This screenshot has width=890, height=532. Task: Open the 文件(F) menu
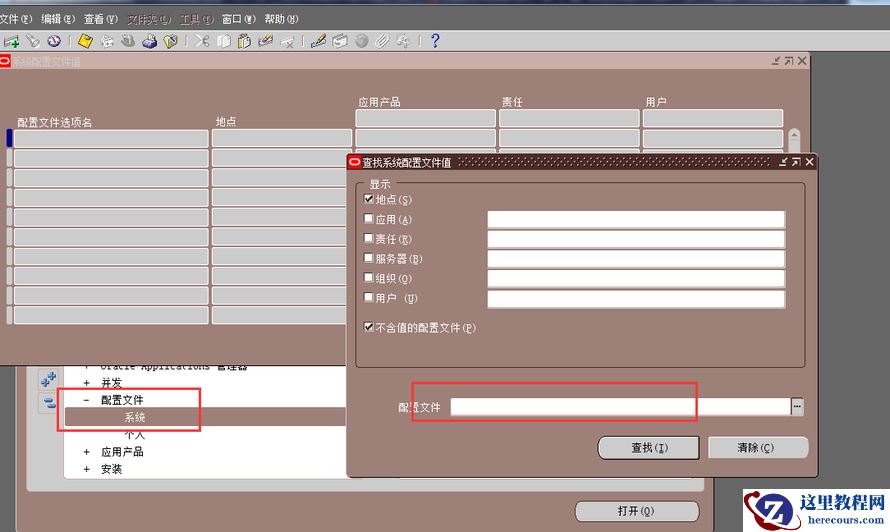point(16,19)
